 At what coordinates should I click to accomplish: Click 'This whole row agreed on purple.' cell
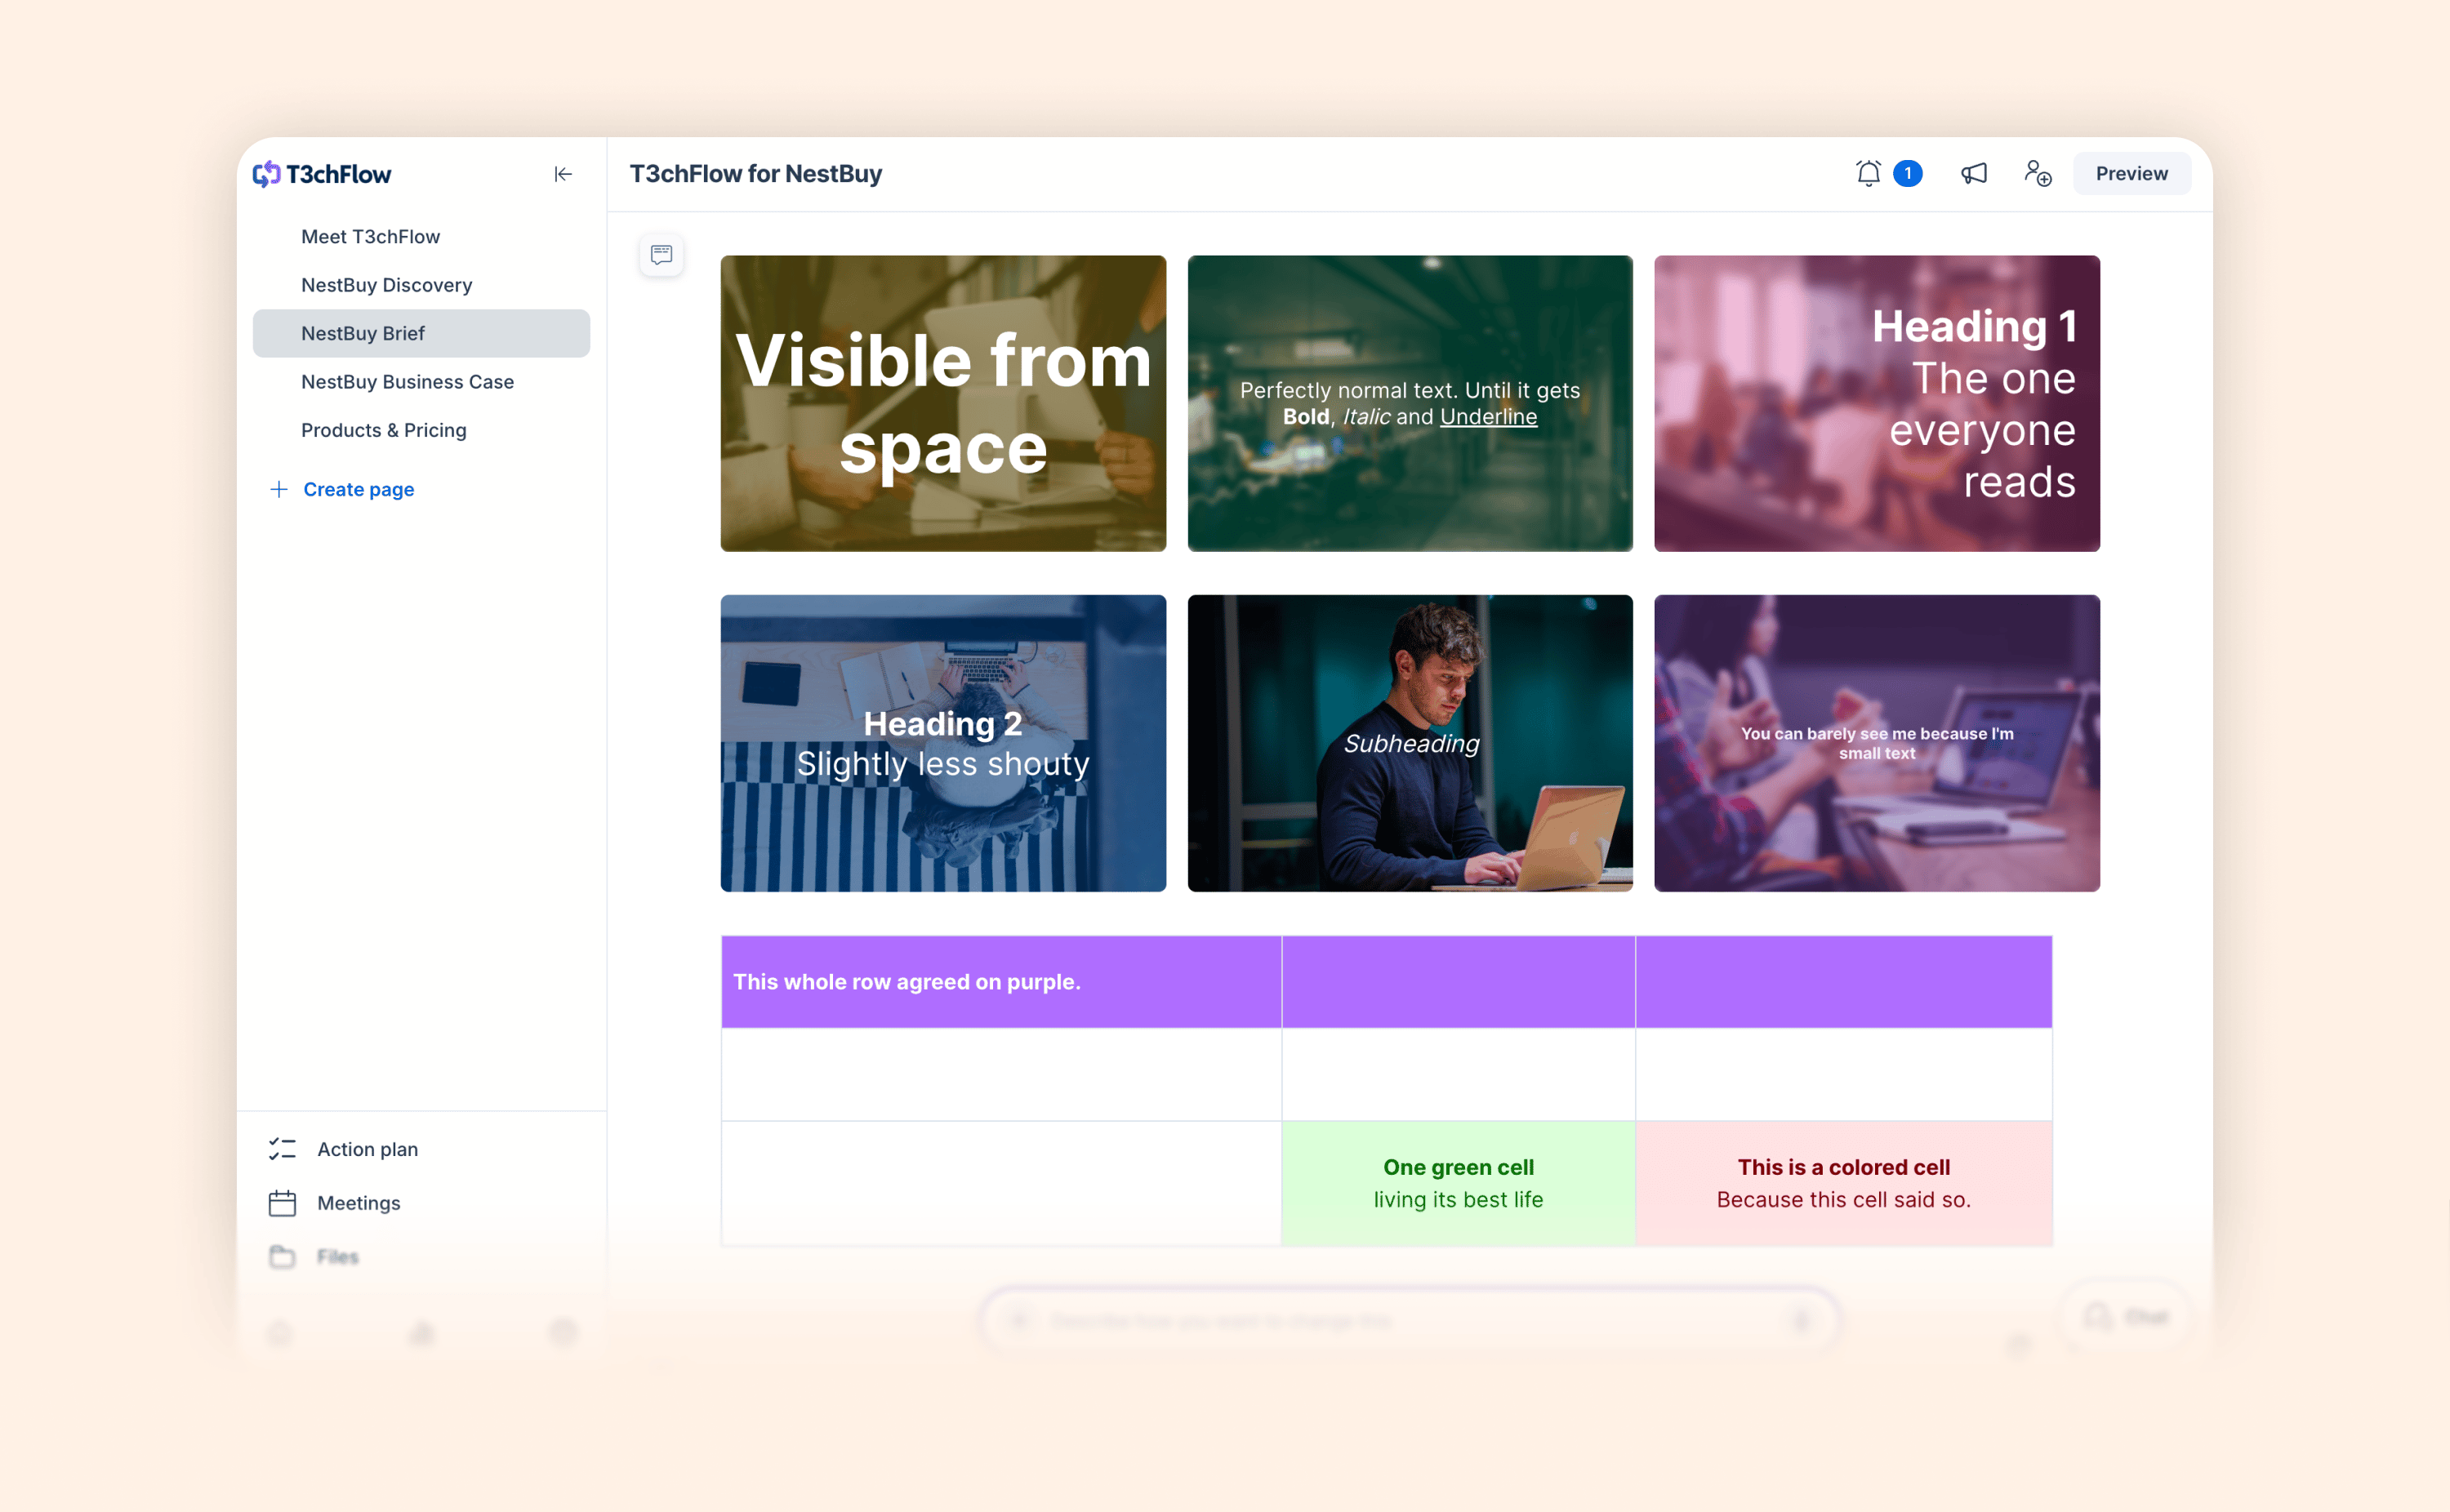pyautogui.click(x=1001, y=982)
